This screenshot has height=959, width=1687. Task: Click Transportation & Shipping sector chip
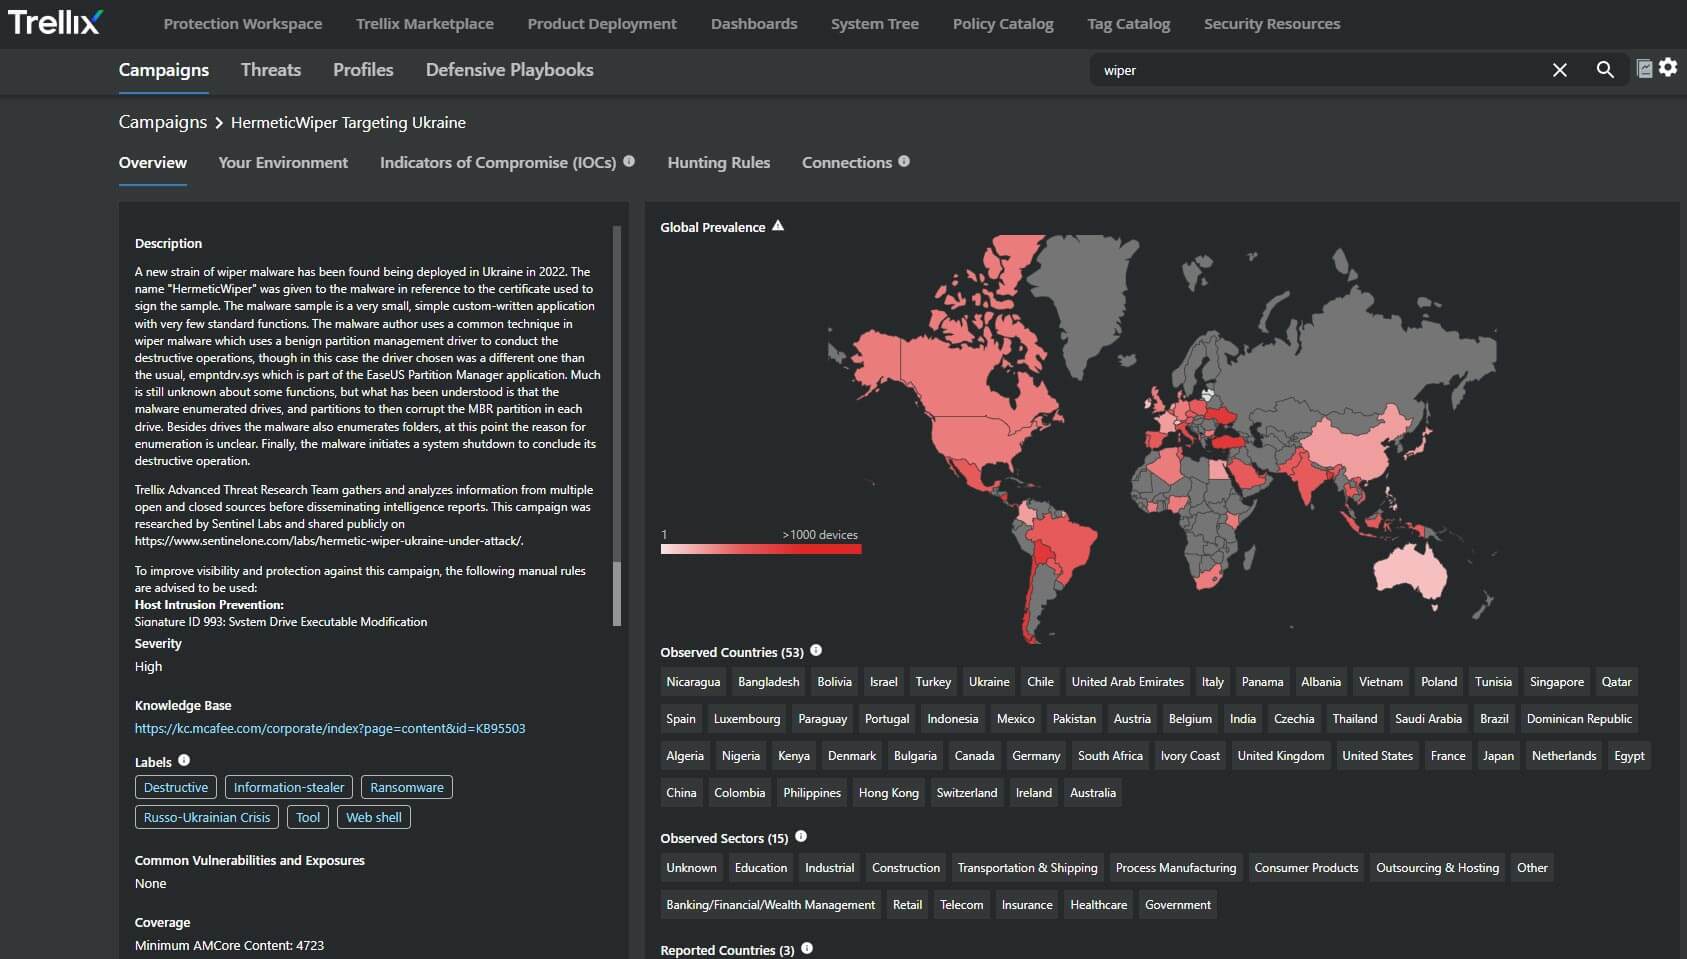1027,868
